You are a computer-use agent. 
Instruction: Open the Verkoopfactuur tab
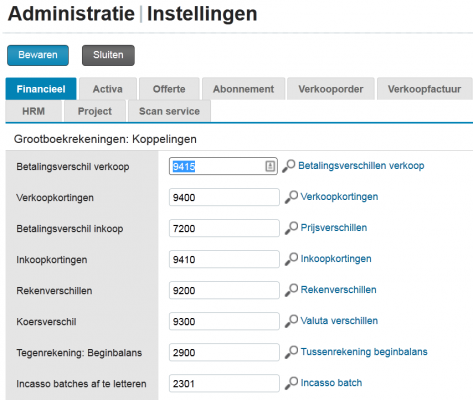(x=424, y=89)
